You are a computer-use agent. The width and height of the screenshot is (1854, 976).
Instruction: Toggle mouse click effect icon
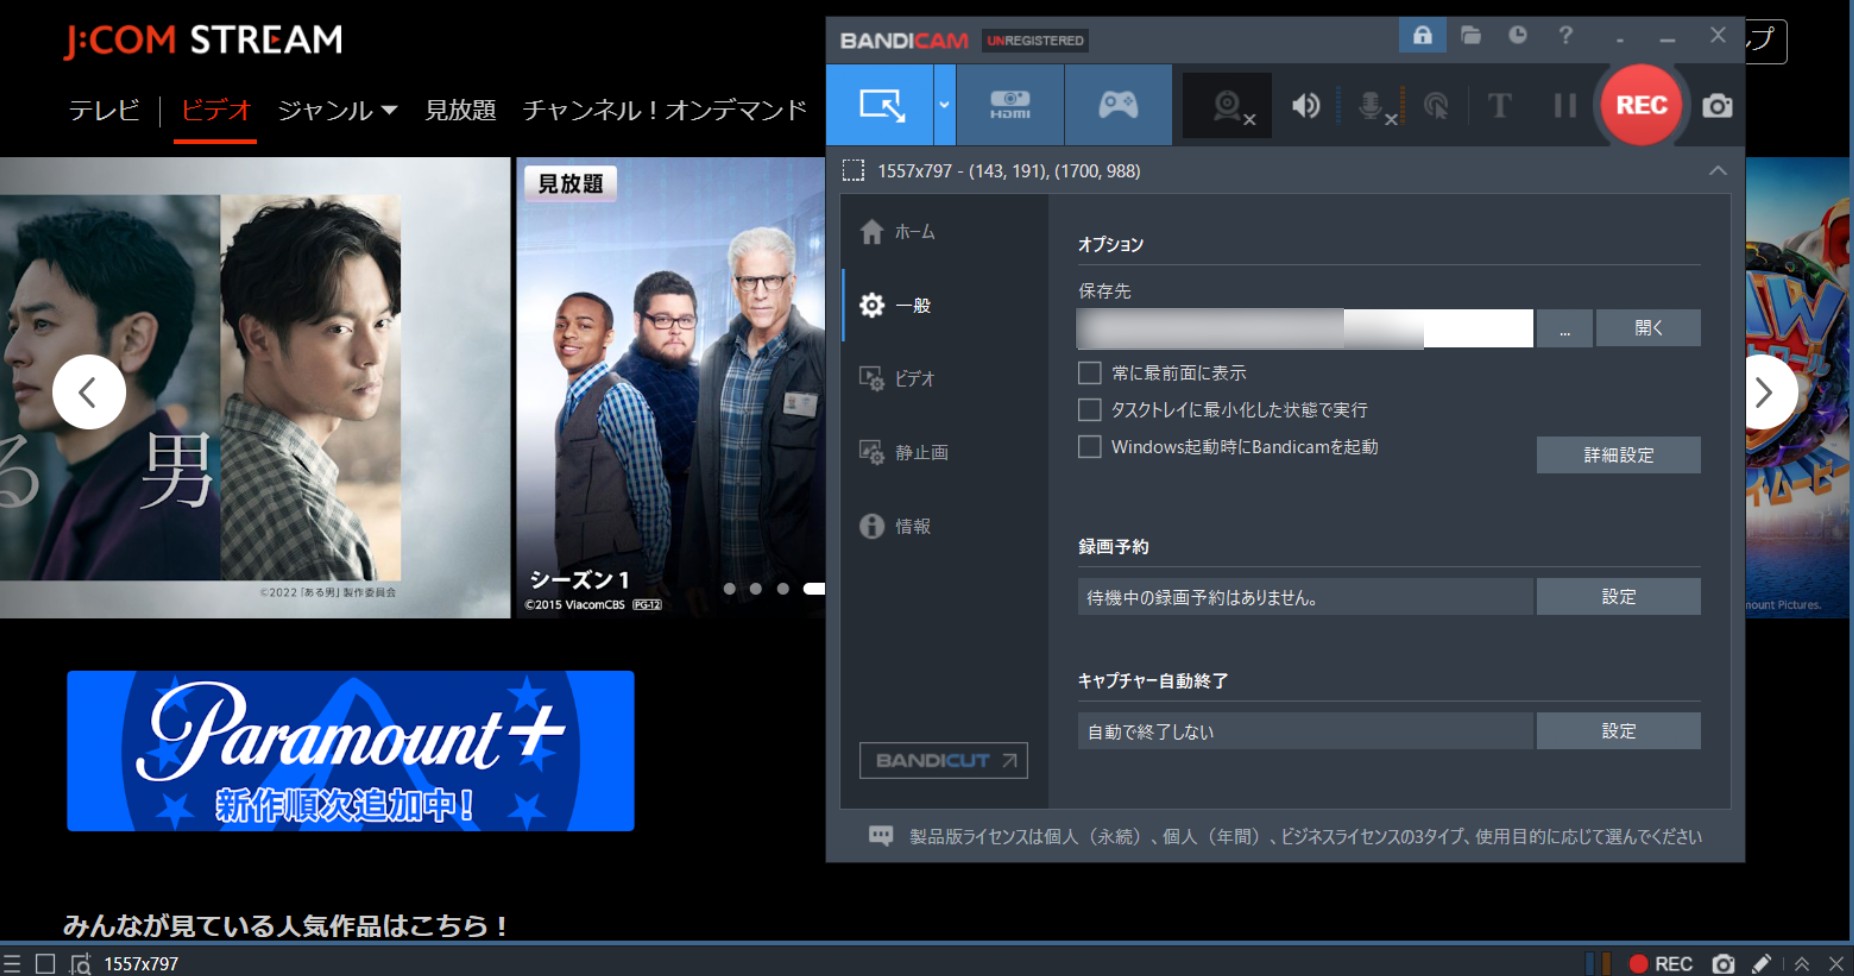[x=1436, y=105]
